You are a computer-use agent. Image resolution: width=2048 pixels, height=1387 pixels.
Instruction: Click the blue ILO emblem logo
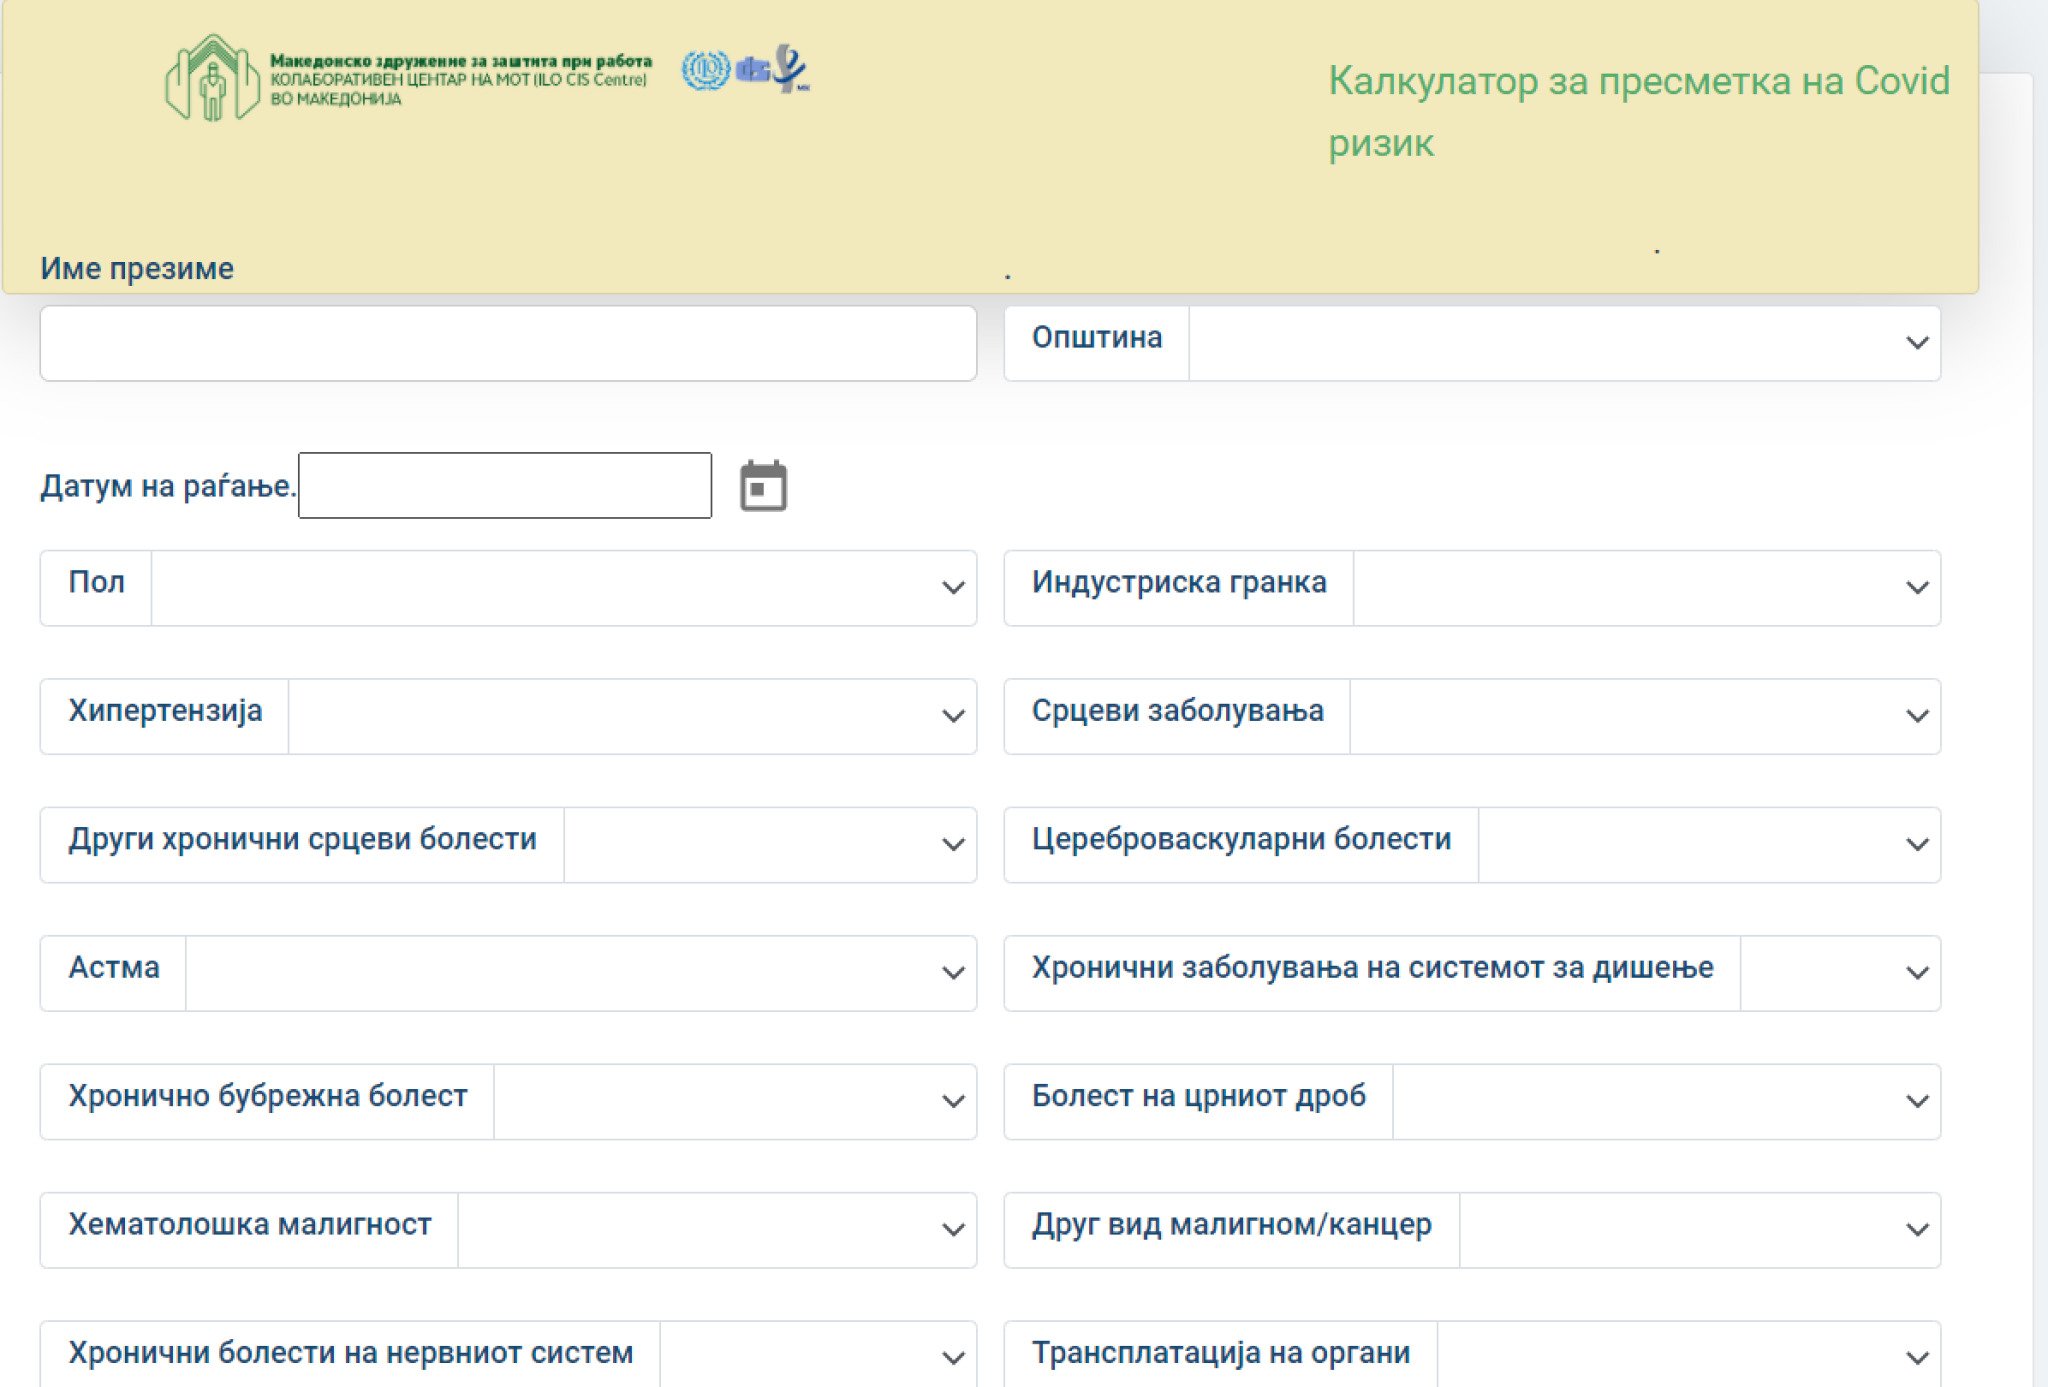pyautogui.click(x=706, y=70)
